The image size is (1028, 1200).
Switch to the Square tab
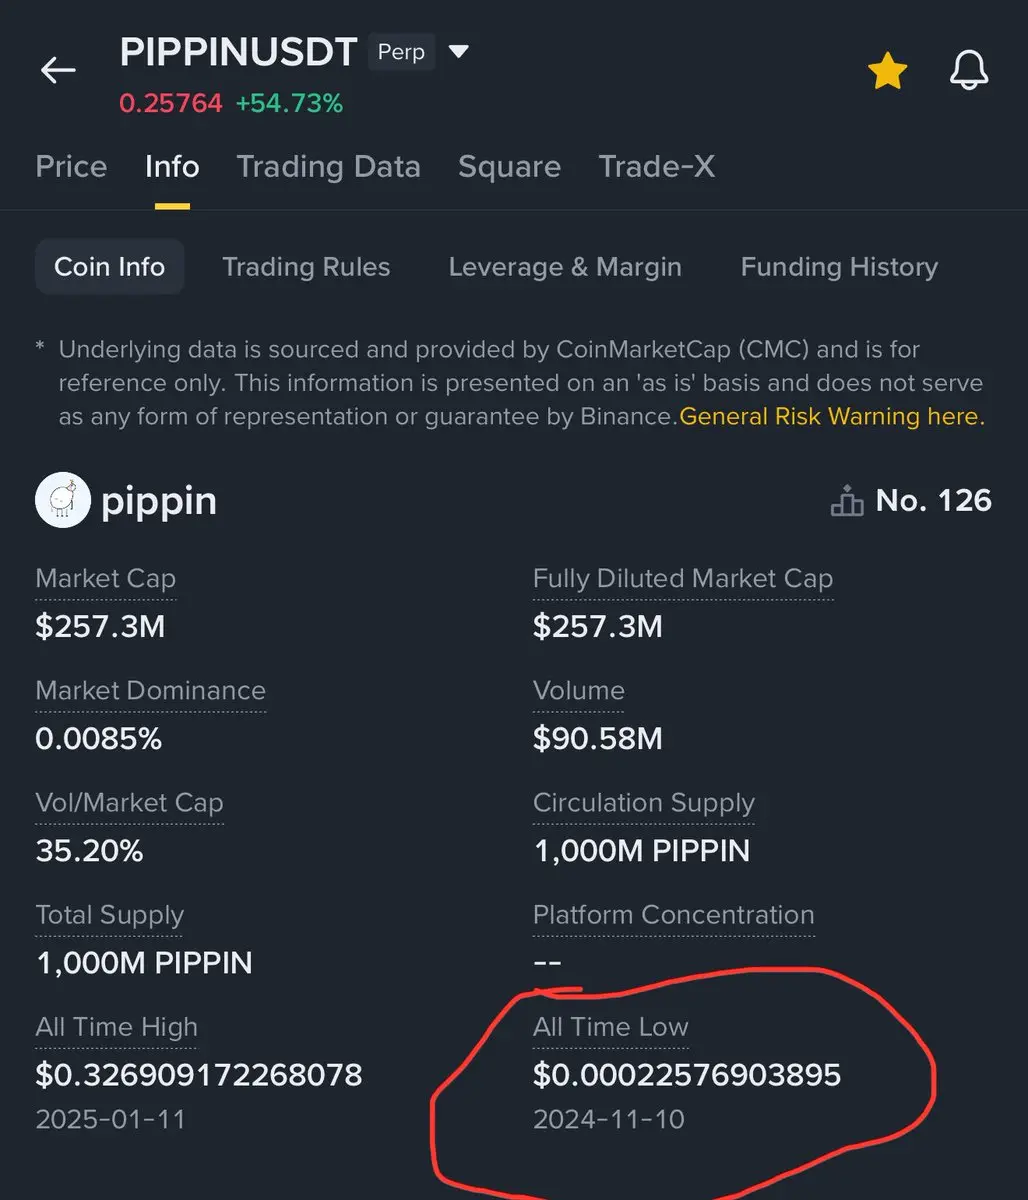tap(509, 166)
